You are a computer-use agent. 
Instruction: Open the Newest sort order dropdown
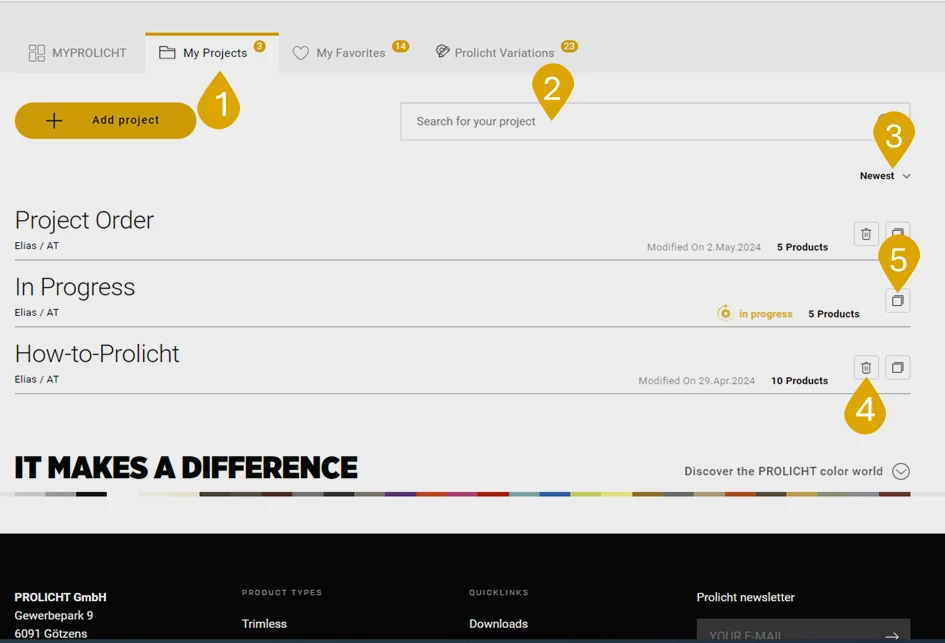(x=885, y=176)
